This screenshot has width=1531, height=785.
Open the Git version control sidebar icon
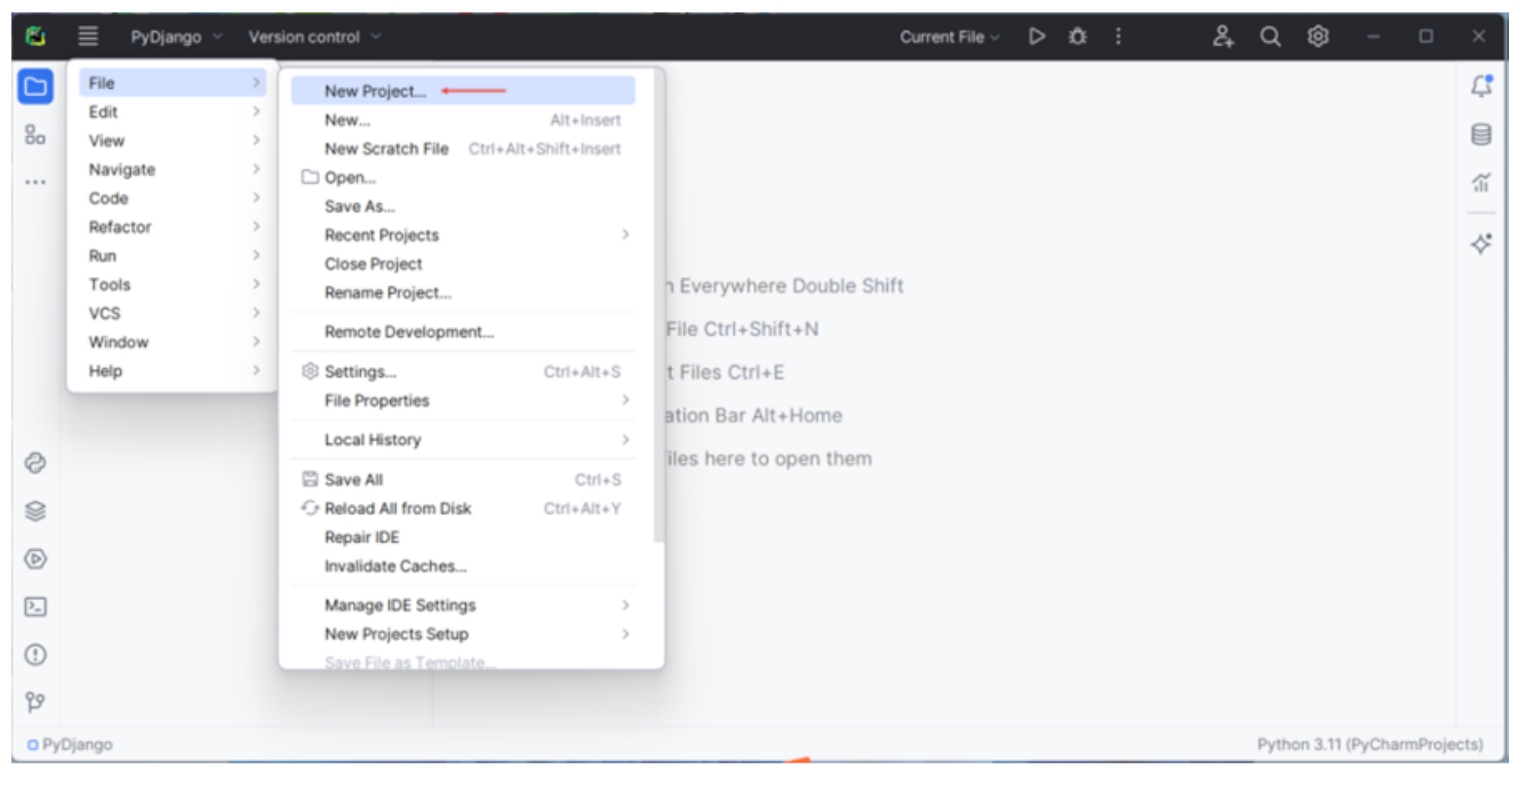pyautogui.click(x=35, y=702)
